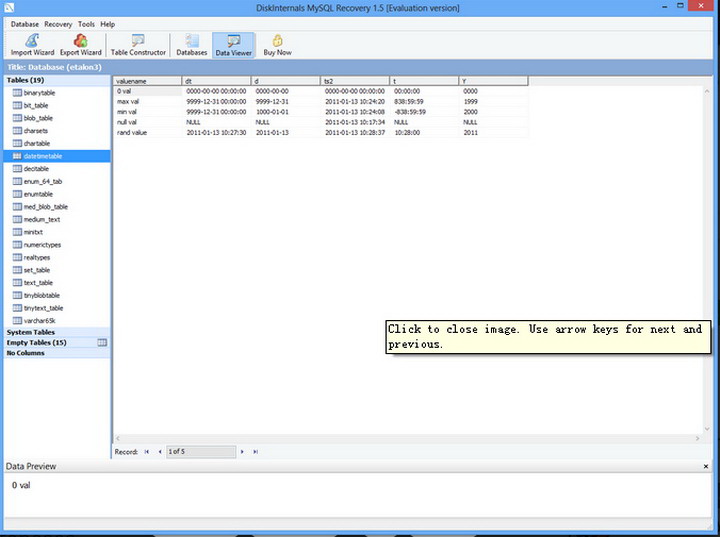Viewport: 720px width, 537px height.
Task: Select the chartable table
Action: [x=37, y=143]
